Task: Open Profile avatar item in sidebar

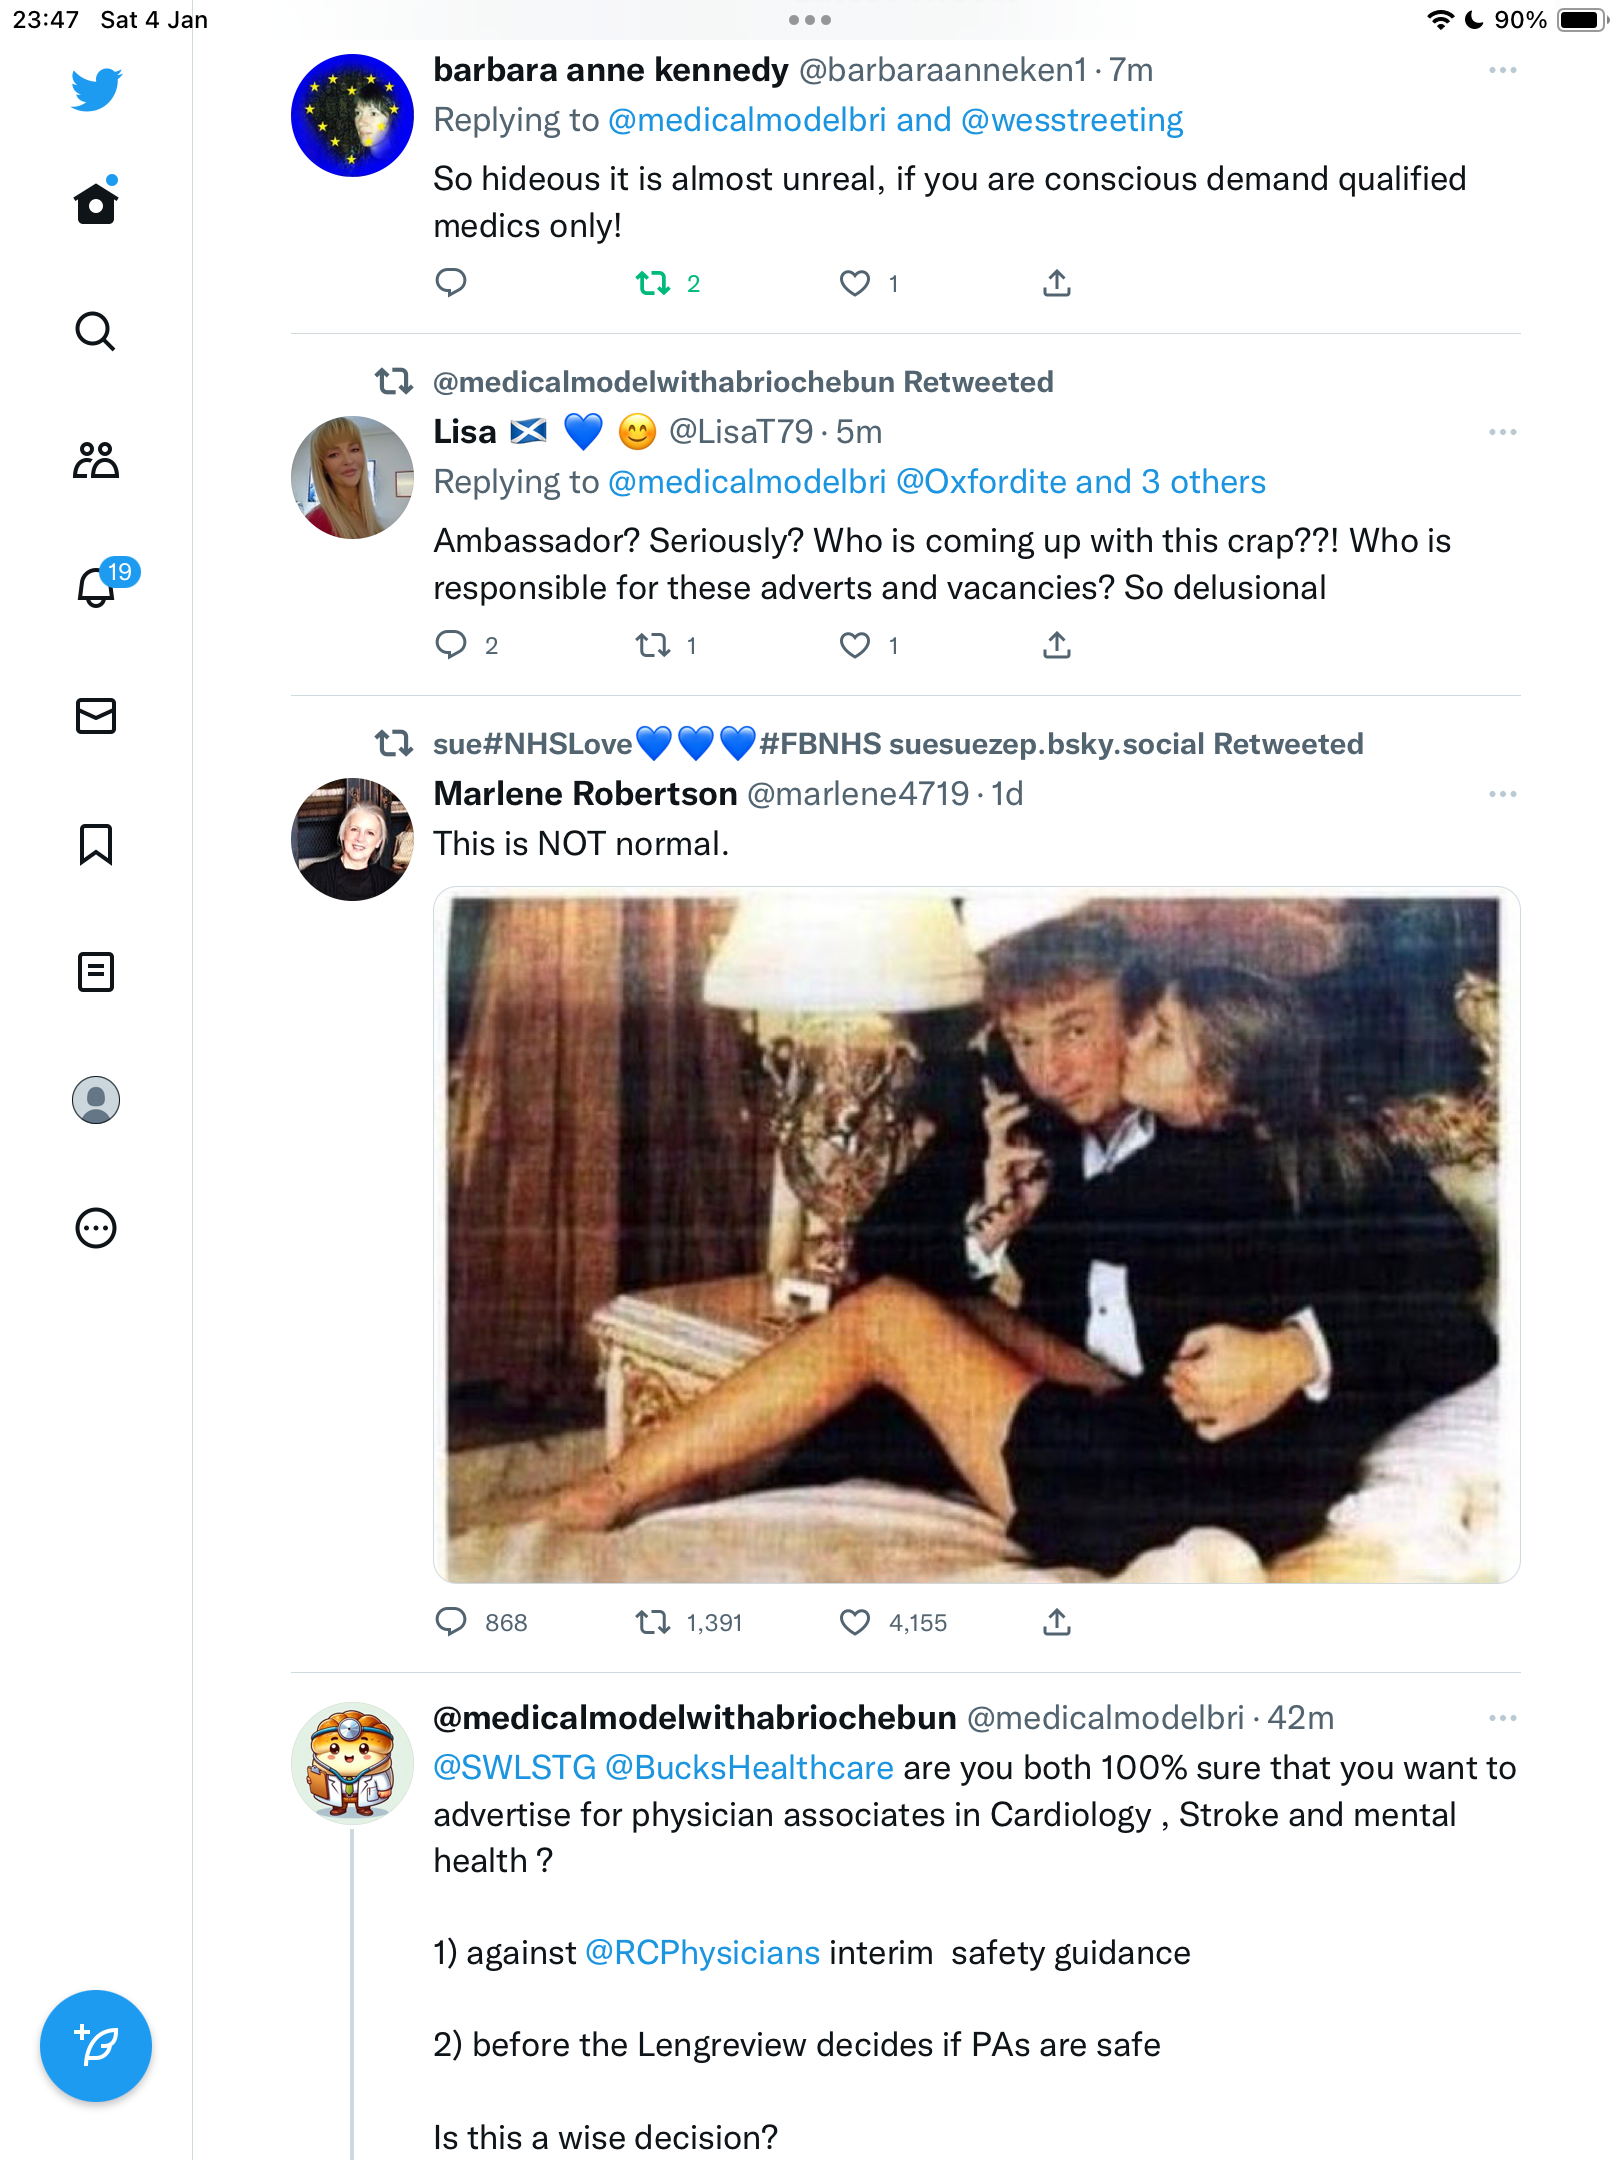Action: pos(96,1100)
